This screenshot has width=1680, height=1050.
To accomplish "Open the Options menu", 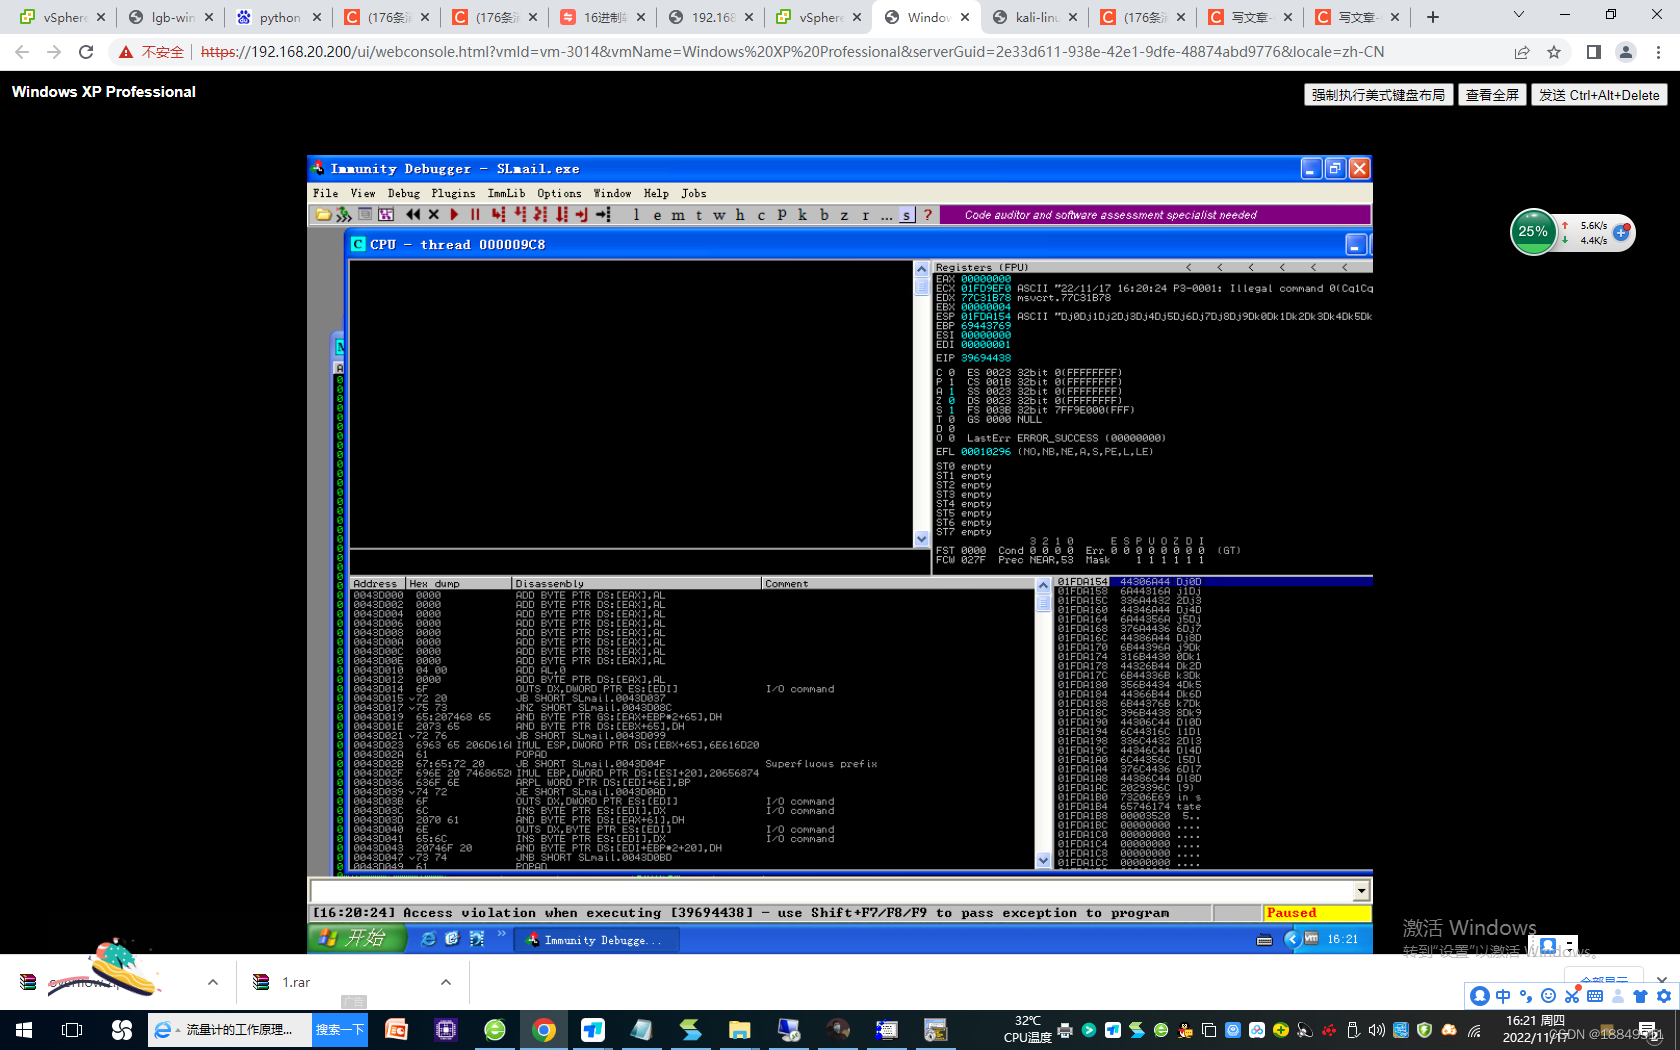I will coord(559,194).
